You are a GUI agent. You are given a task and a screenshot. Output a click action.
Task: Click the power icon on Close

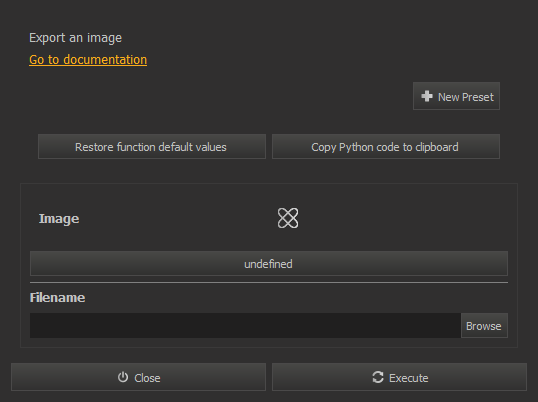pos(123,377)
